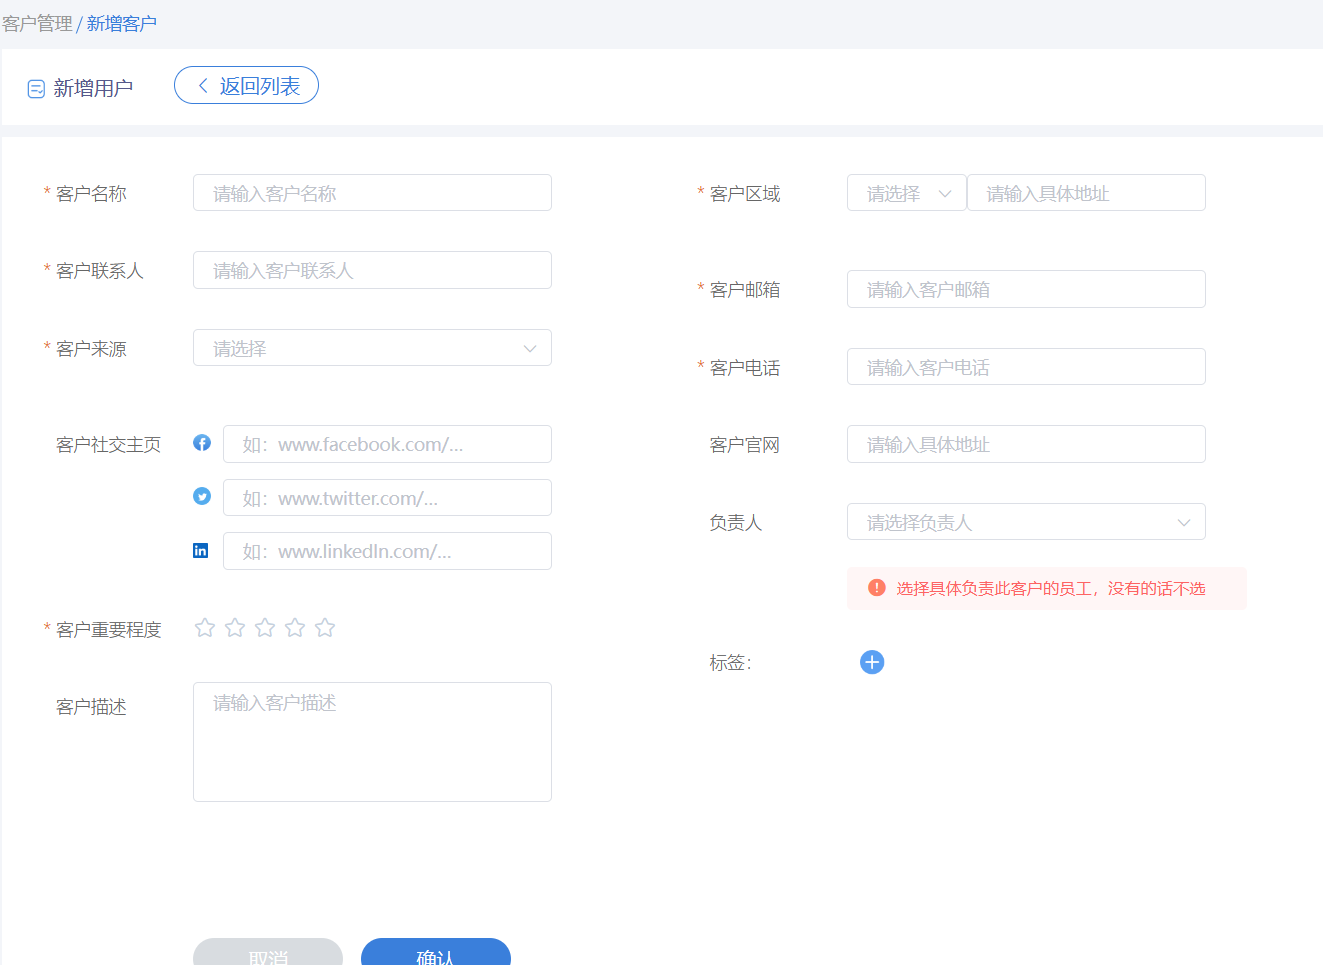Click the 新增用户 heading text
1323x965 pixels.
(x=93, y=88)
